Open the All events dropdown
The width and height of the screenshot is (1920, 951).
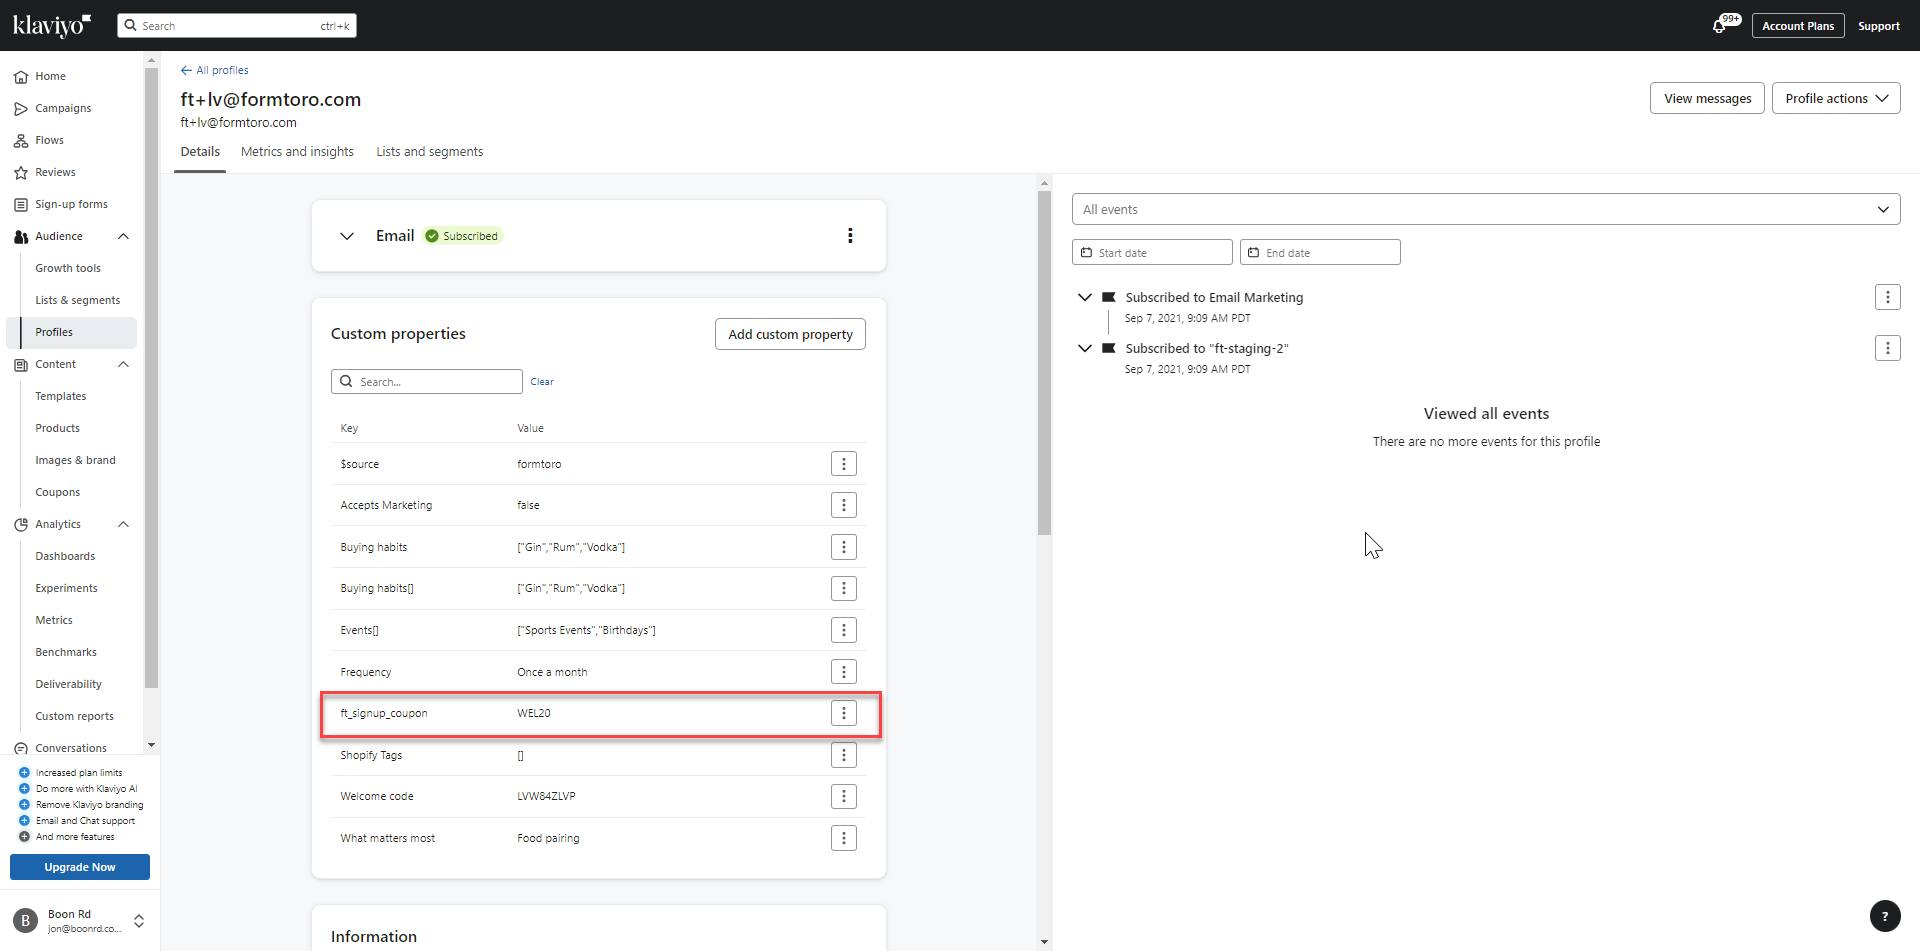pyautogui.click(x=1486, y=209)
